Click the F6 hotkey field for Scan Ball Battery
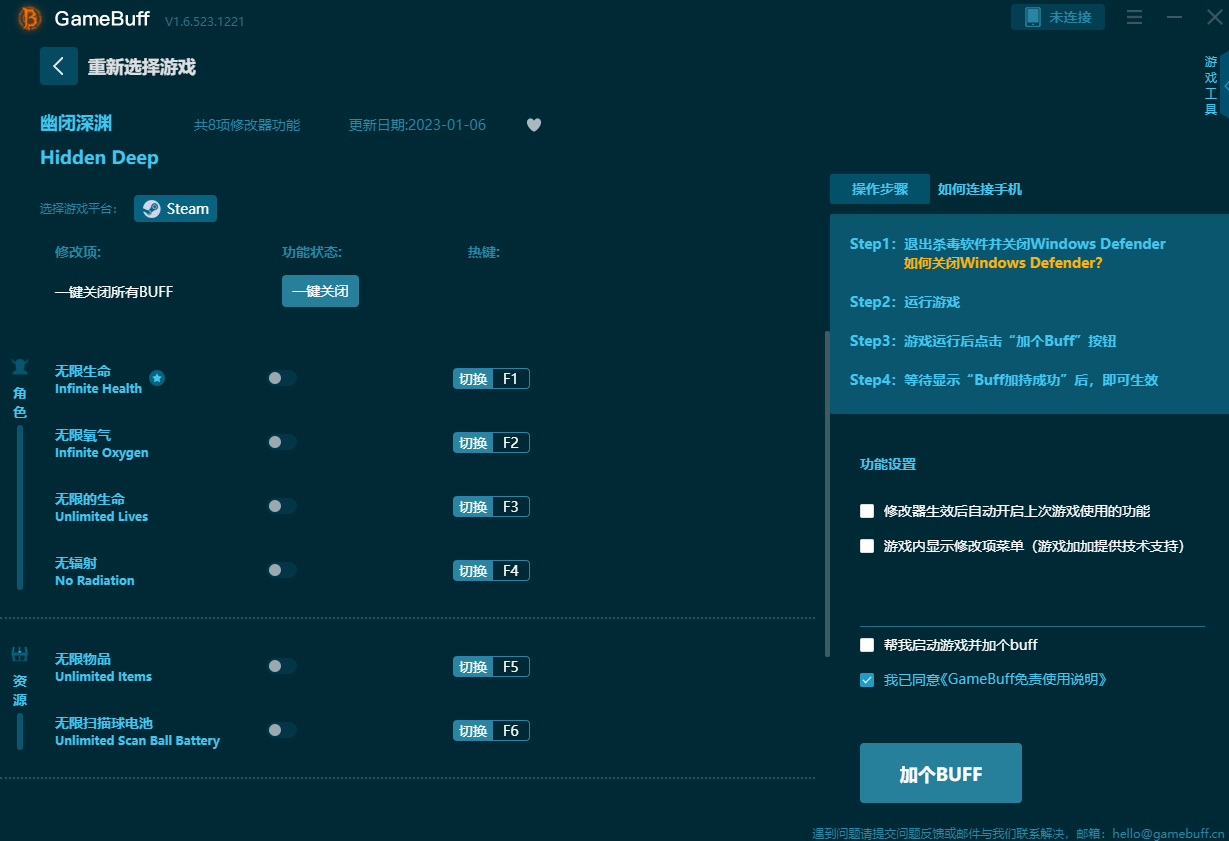This screenshot has width=1229, height=841. (510, 731)
